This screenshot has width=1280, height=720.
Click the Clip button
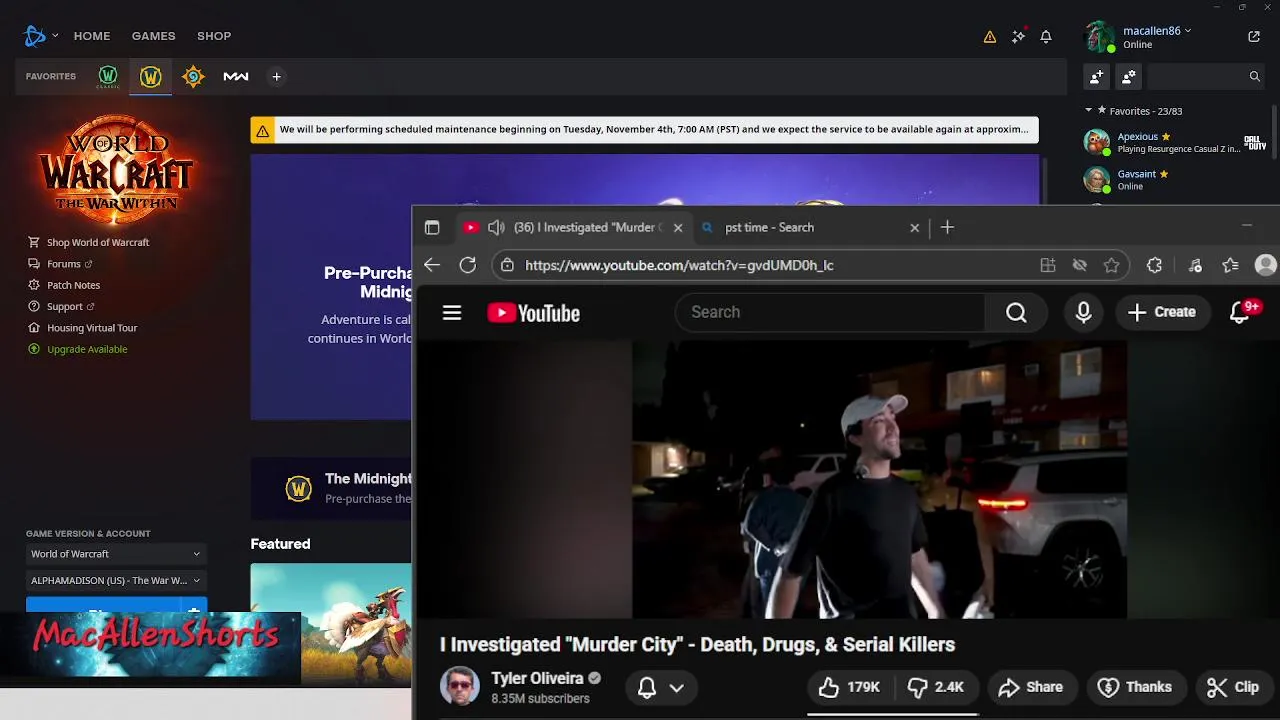[x=1233, y=687]
